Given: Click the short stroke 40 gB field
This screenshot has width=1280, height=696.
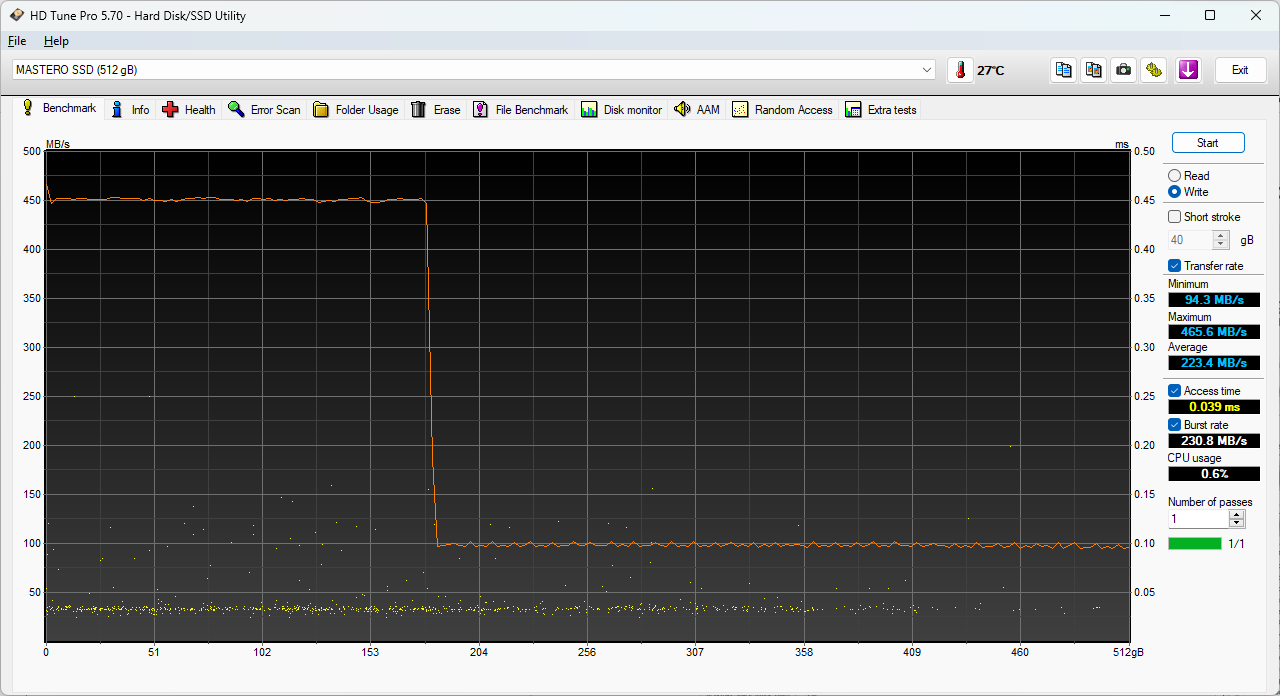Looking at the screenshot, I should (1190, 240).
